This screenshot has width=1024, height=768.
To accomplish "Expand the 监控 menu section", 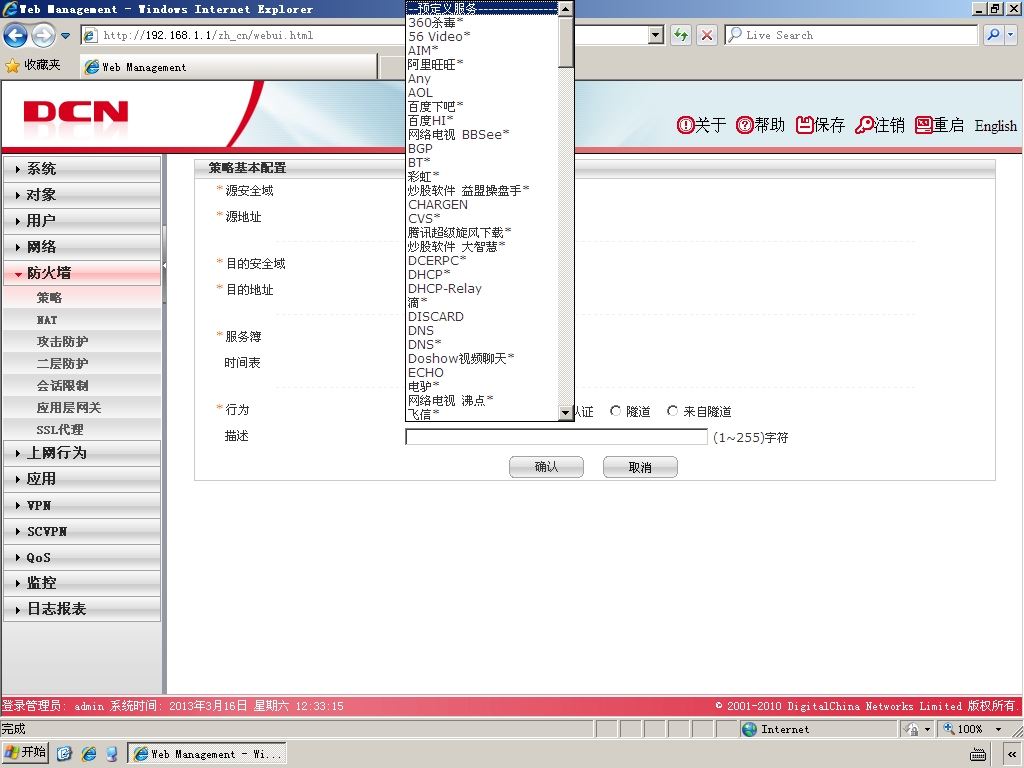I will click(82, 583).
